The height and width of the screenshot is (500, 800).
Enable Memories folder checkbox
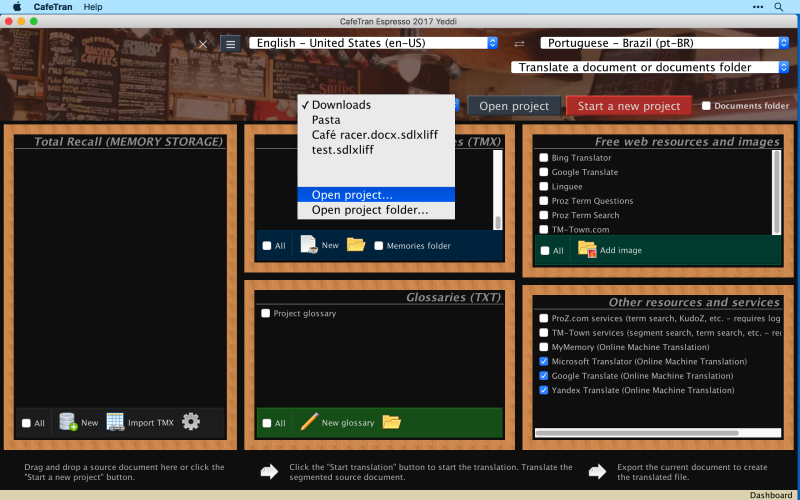(379, 245)
